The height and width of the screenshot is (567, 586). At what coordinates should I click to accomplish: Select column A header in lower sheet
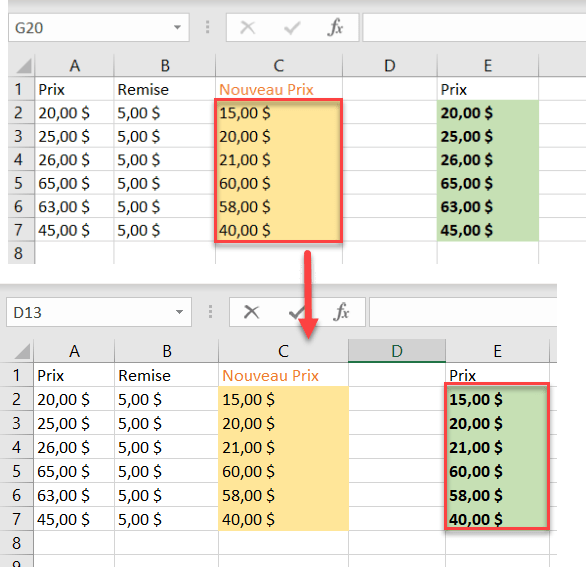pyautogui.click(x=74, y=351)
